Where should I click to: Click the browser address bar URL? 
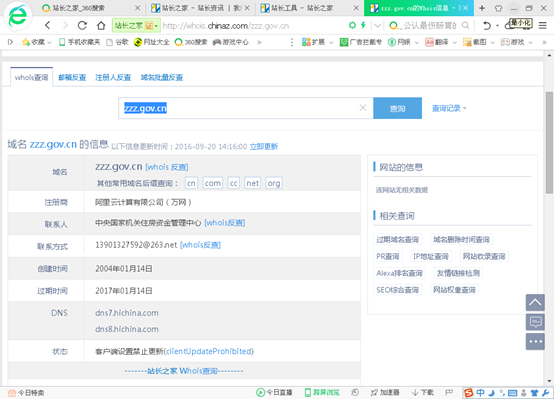click(x=226, y=26)
